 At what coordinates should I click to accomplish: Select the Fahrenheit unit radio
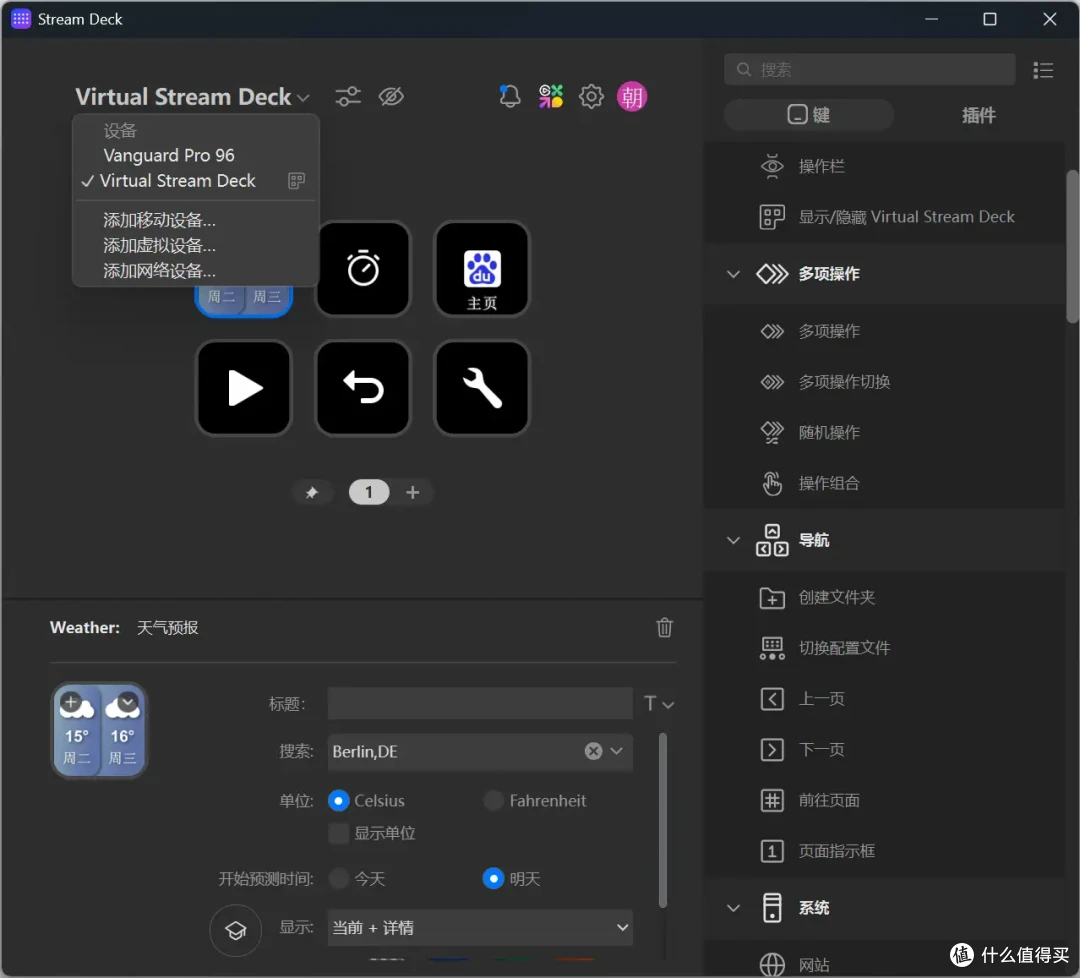[x=493, y=800]
